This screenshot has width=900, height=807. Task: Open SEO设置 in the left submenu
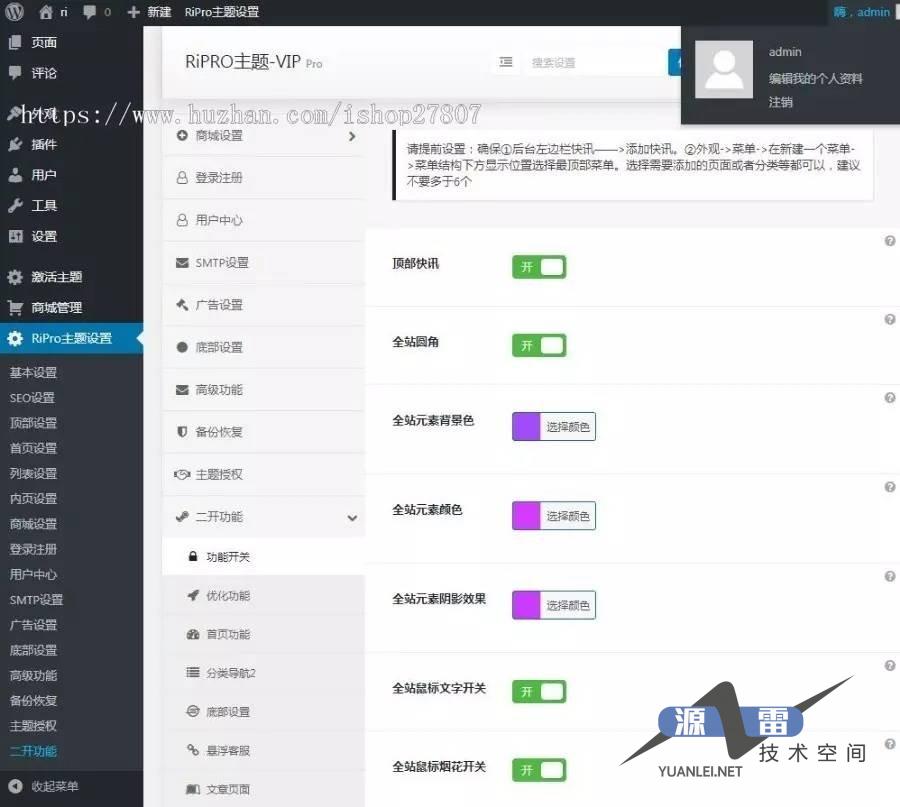(x=32, y=398)
